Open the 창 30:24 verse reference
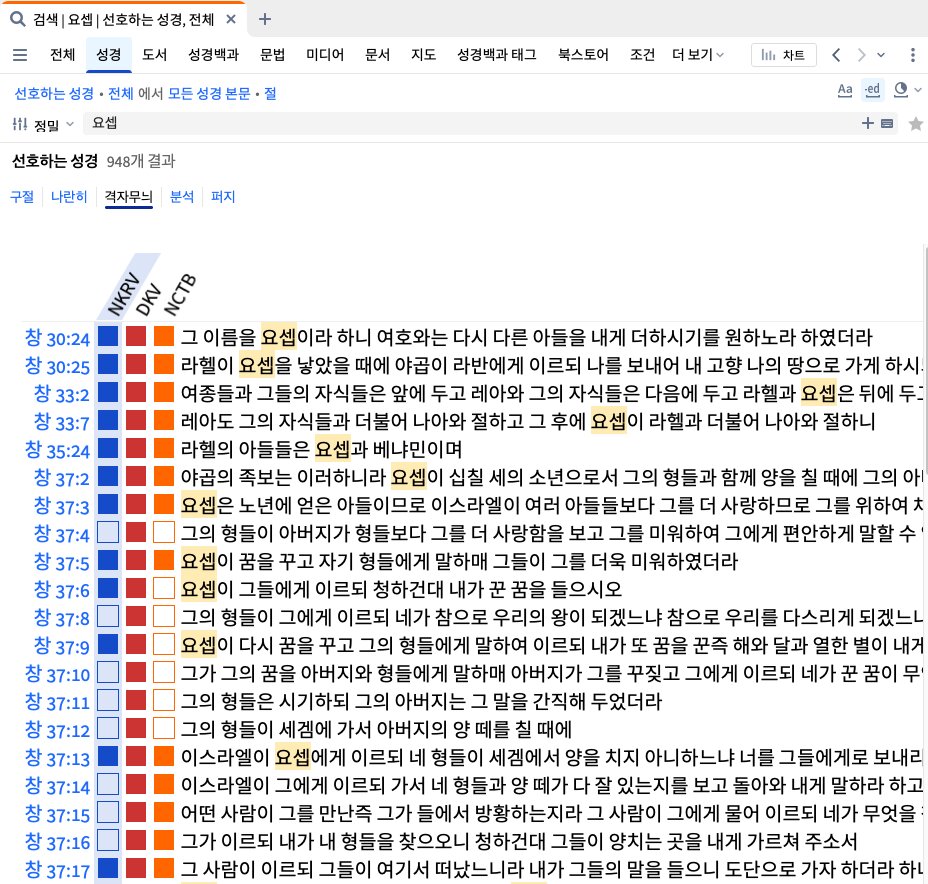 [57, 338]
